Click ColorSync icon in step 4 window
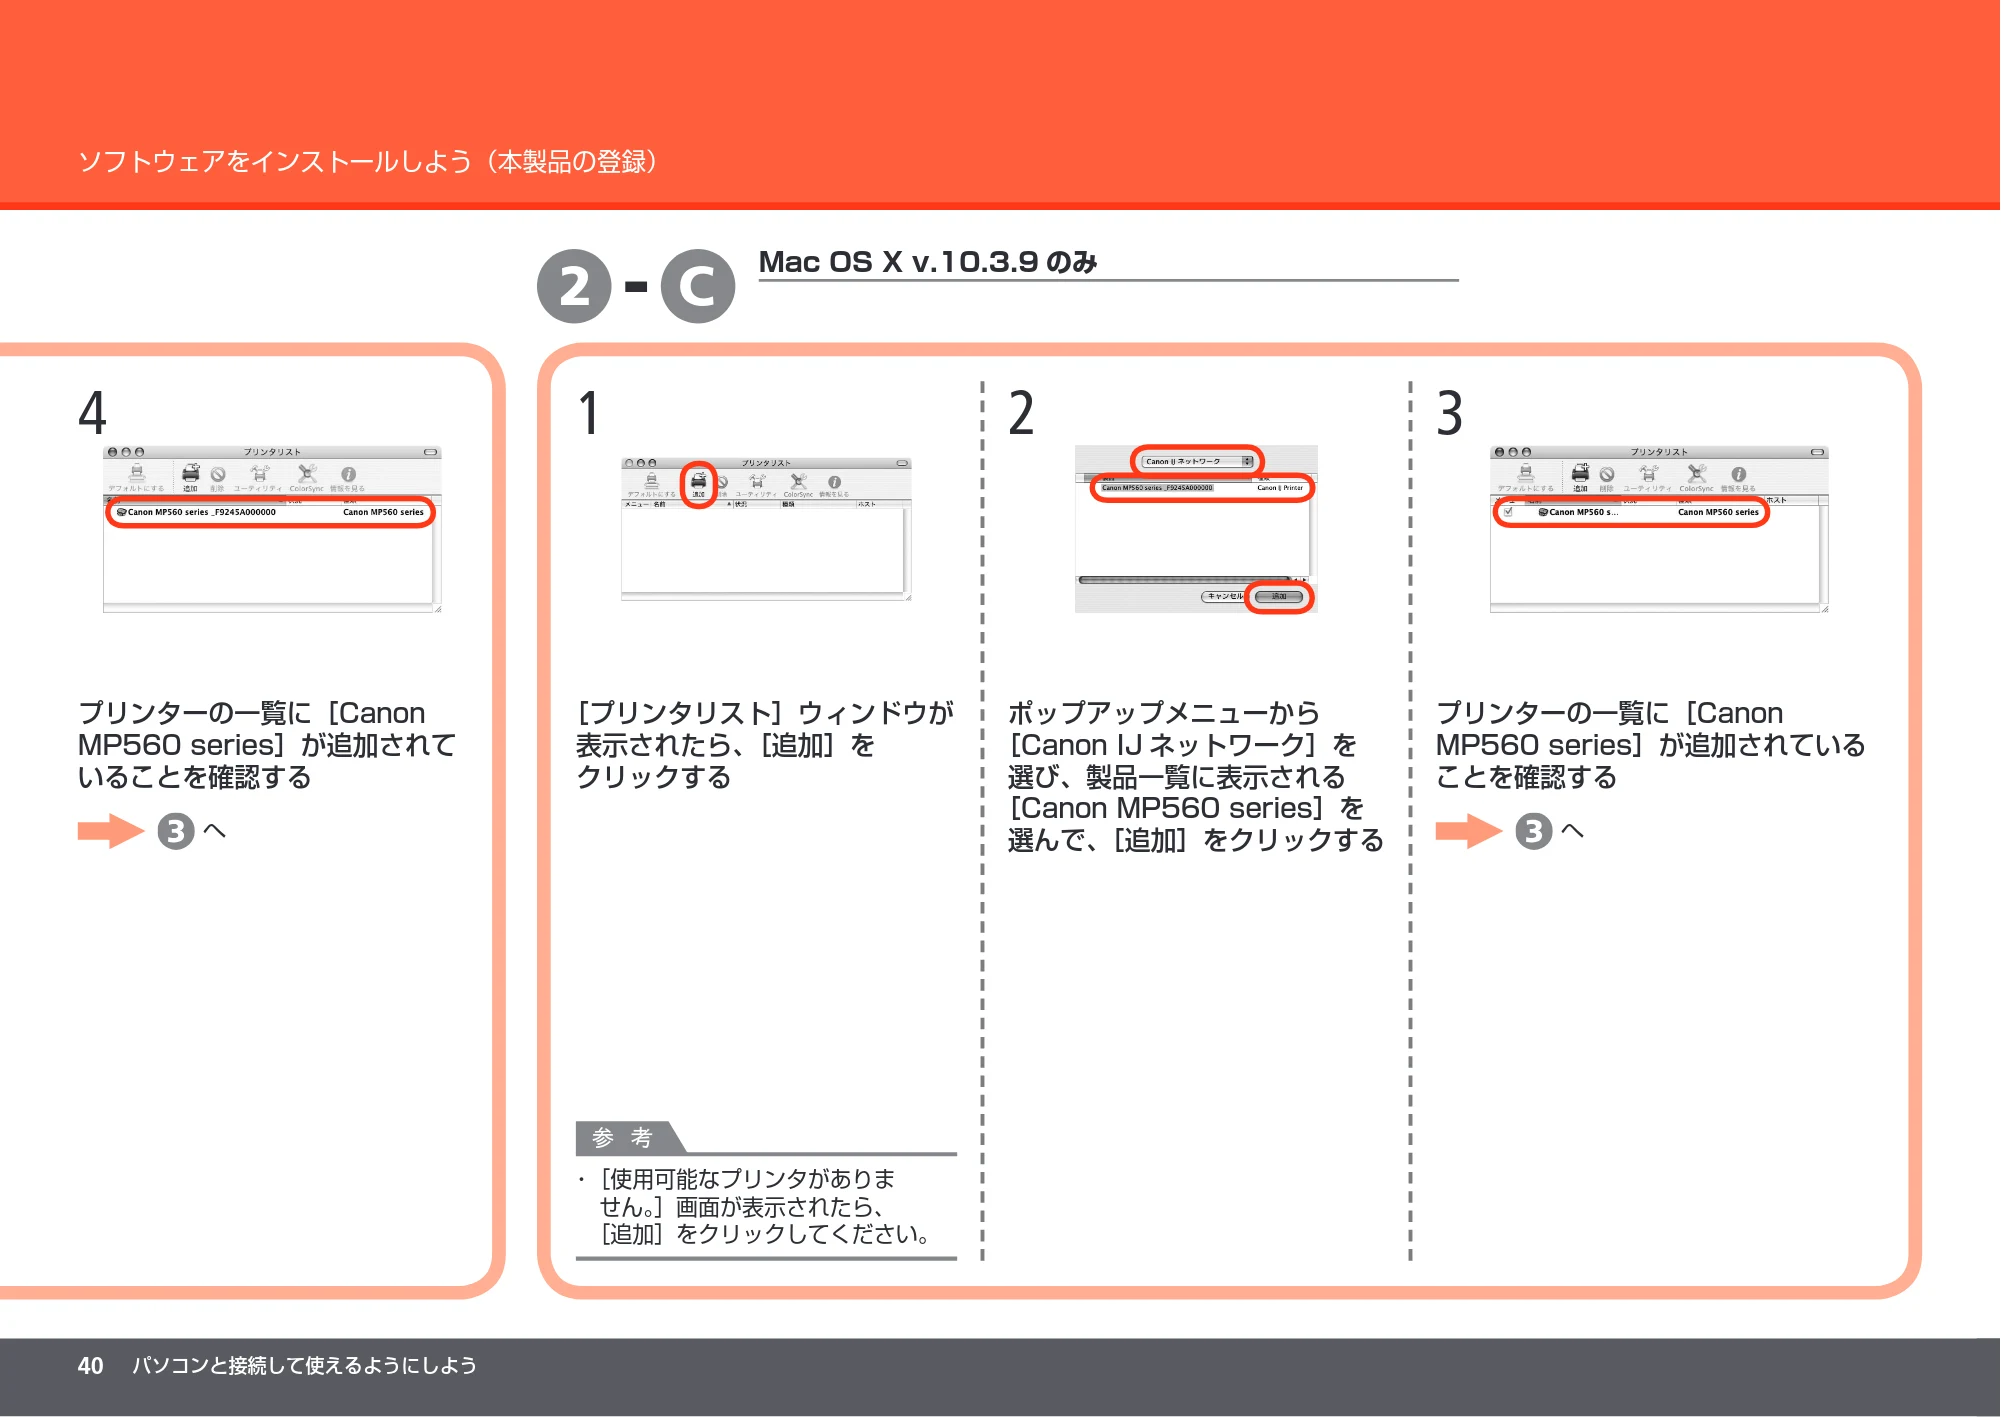Viewport: 2001px width, 1417px height. (307, 477)
